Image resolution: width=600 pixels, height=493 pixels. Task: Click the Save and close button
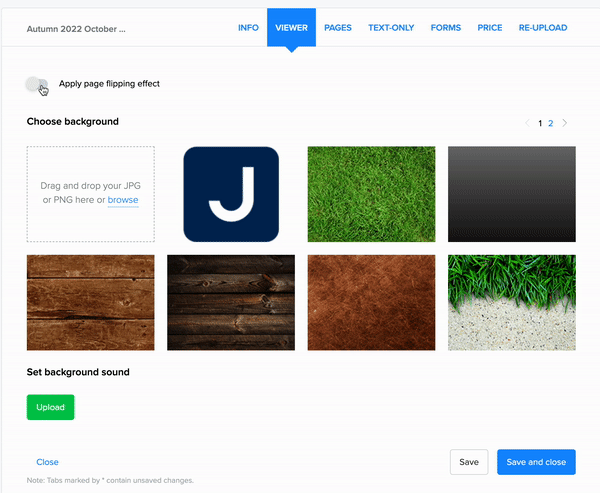point(536,462)
